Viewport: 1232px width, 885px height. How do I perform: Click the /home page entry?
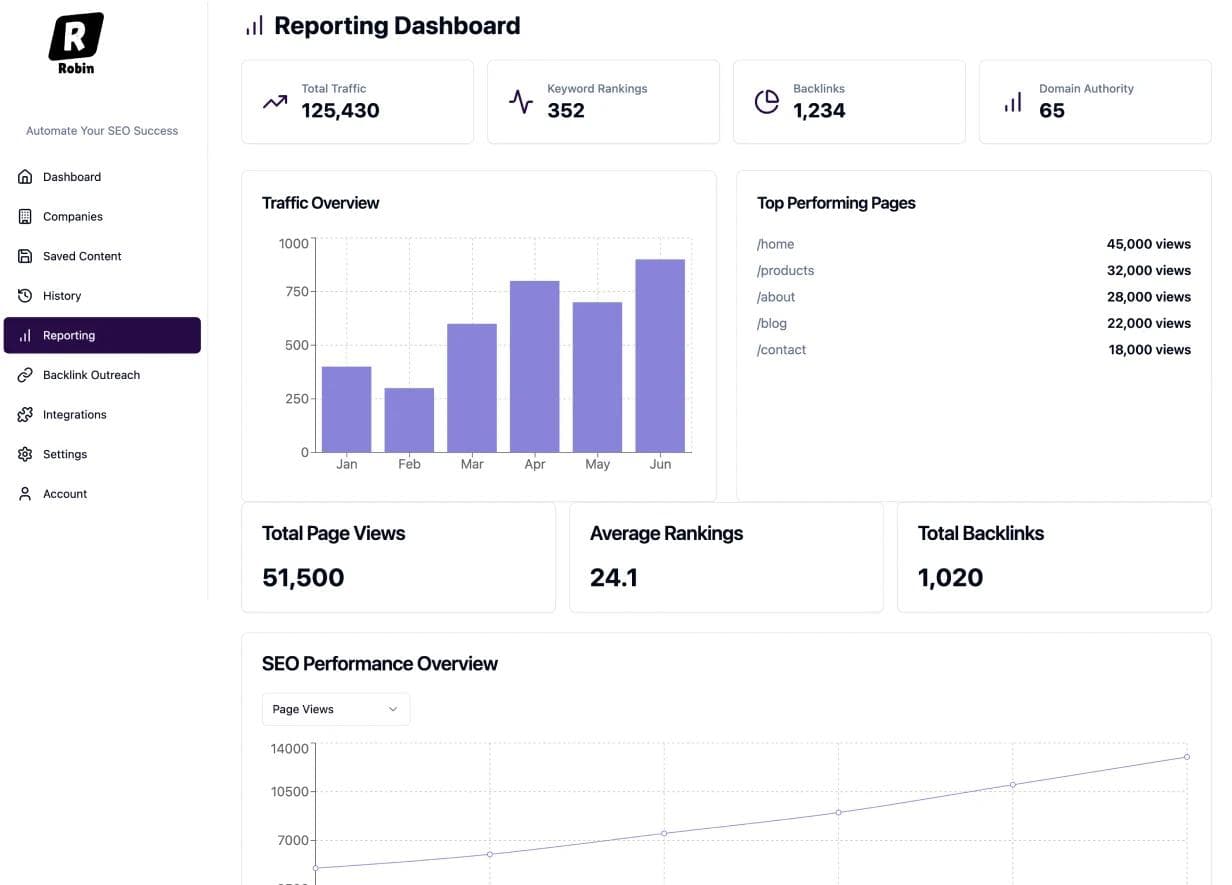coord(776,244)
